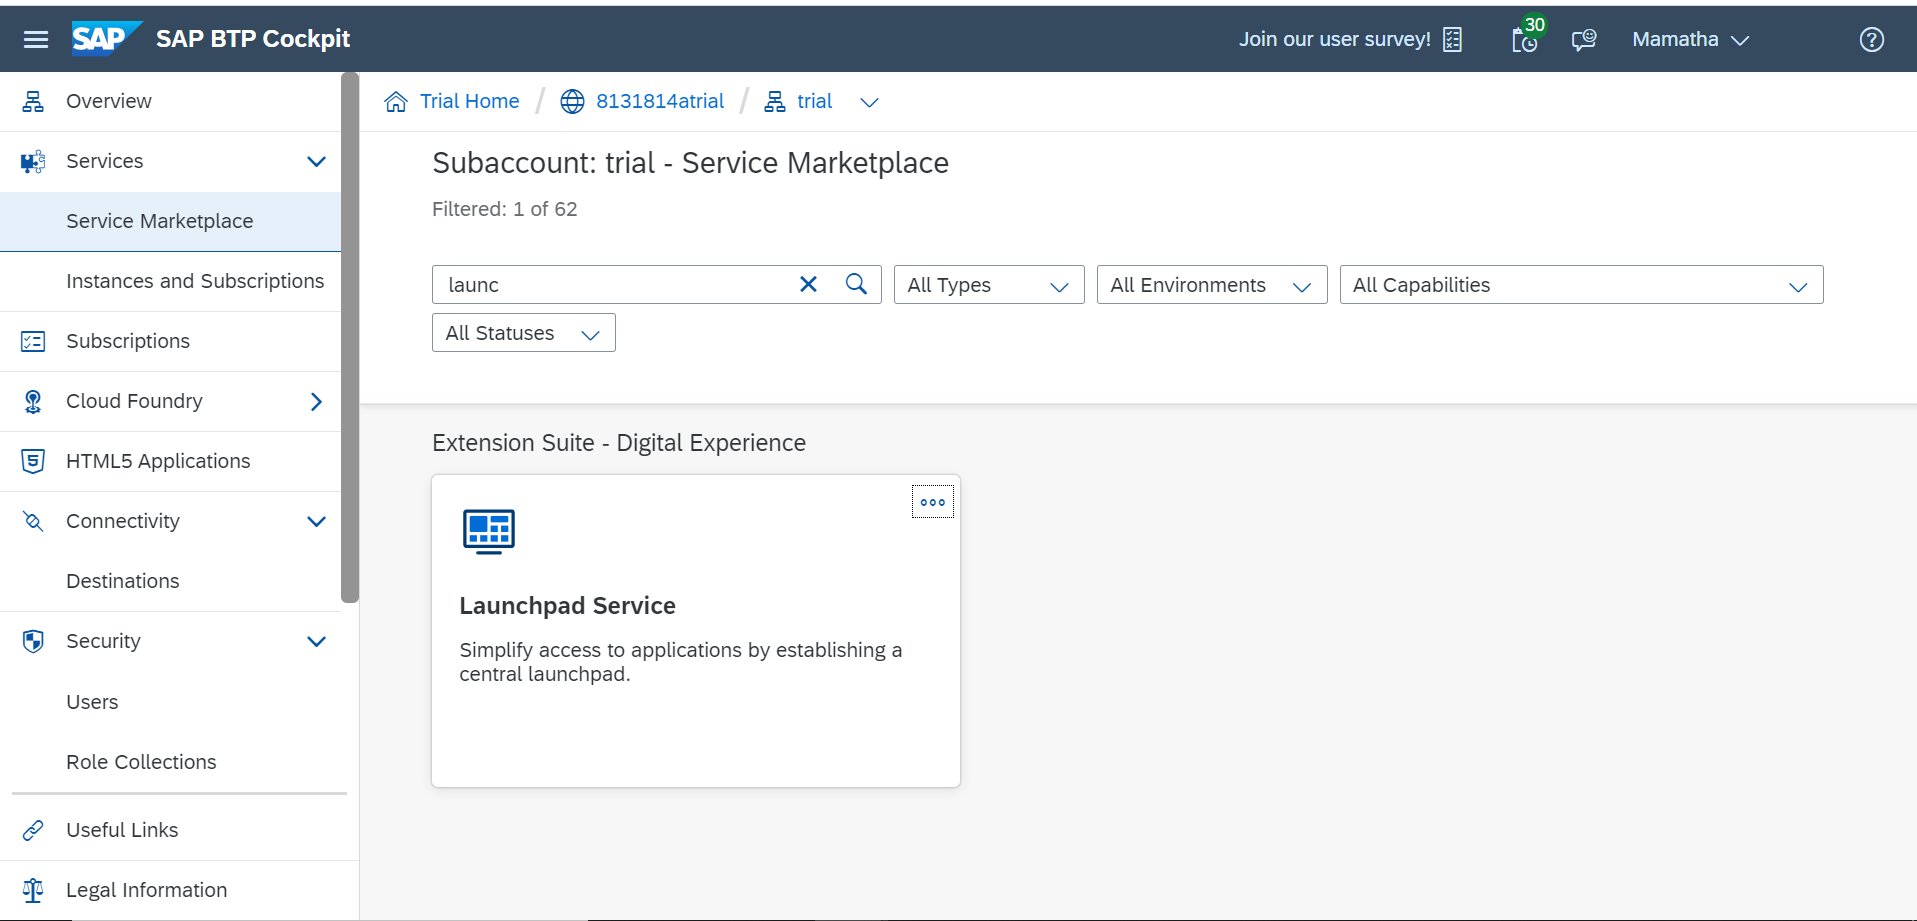
Task: Click the Security shield icon
Action: click(x=33, y=641)
